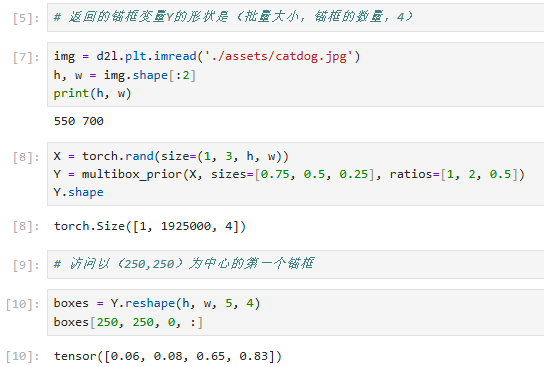Select the cell prompt labeled [7]
544x367 pixels.
tap(26, 57)
